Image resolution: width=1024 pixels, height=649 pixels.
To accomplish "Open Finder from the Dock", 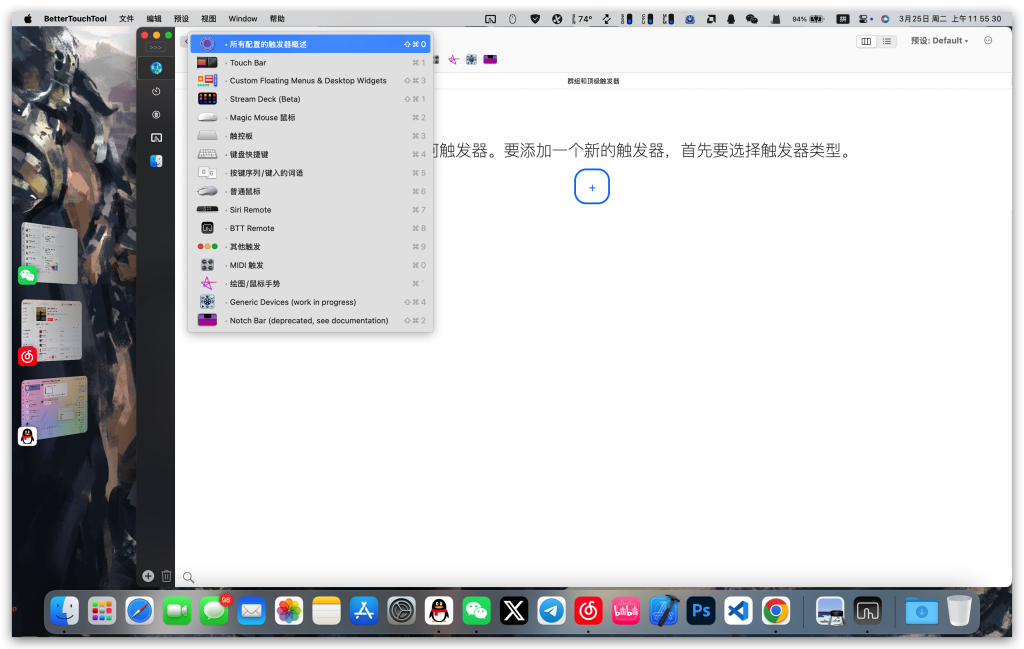I will (65, 611).
